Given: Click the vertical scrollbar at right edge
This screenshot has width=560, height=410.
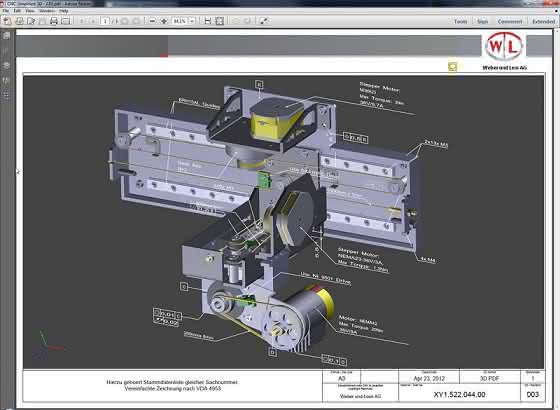Looking at the screenshot, I should (556, 218).
